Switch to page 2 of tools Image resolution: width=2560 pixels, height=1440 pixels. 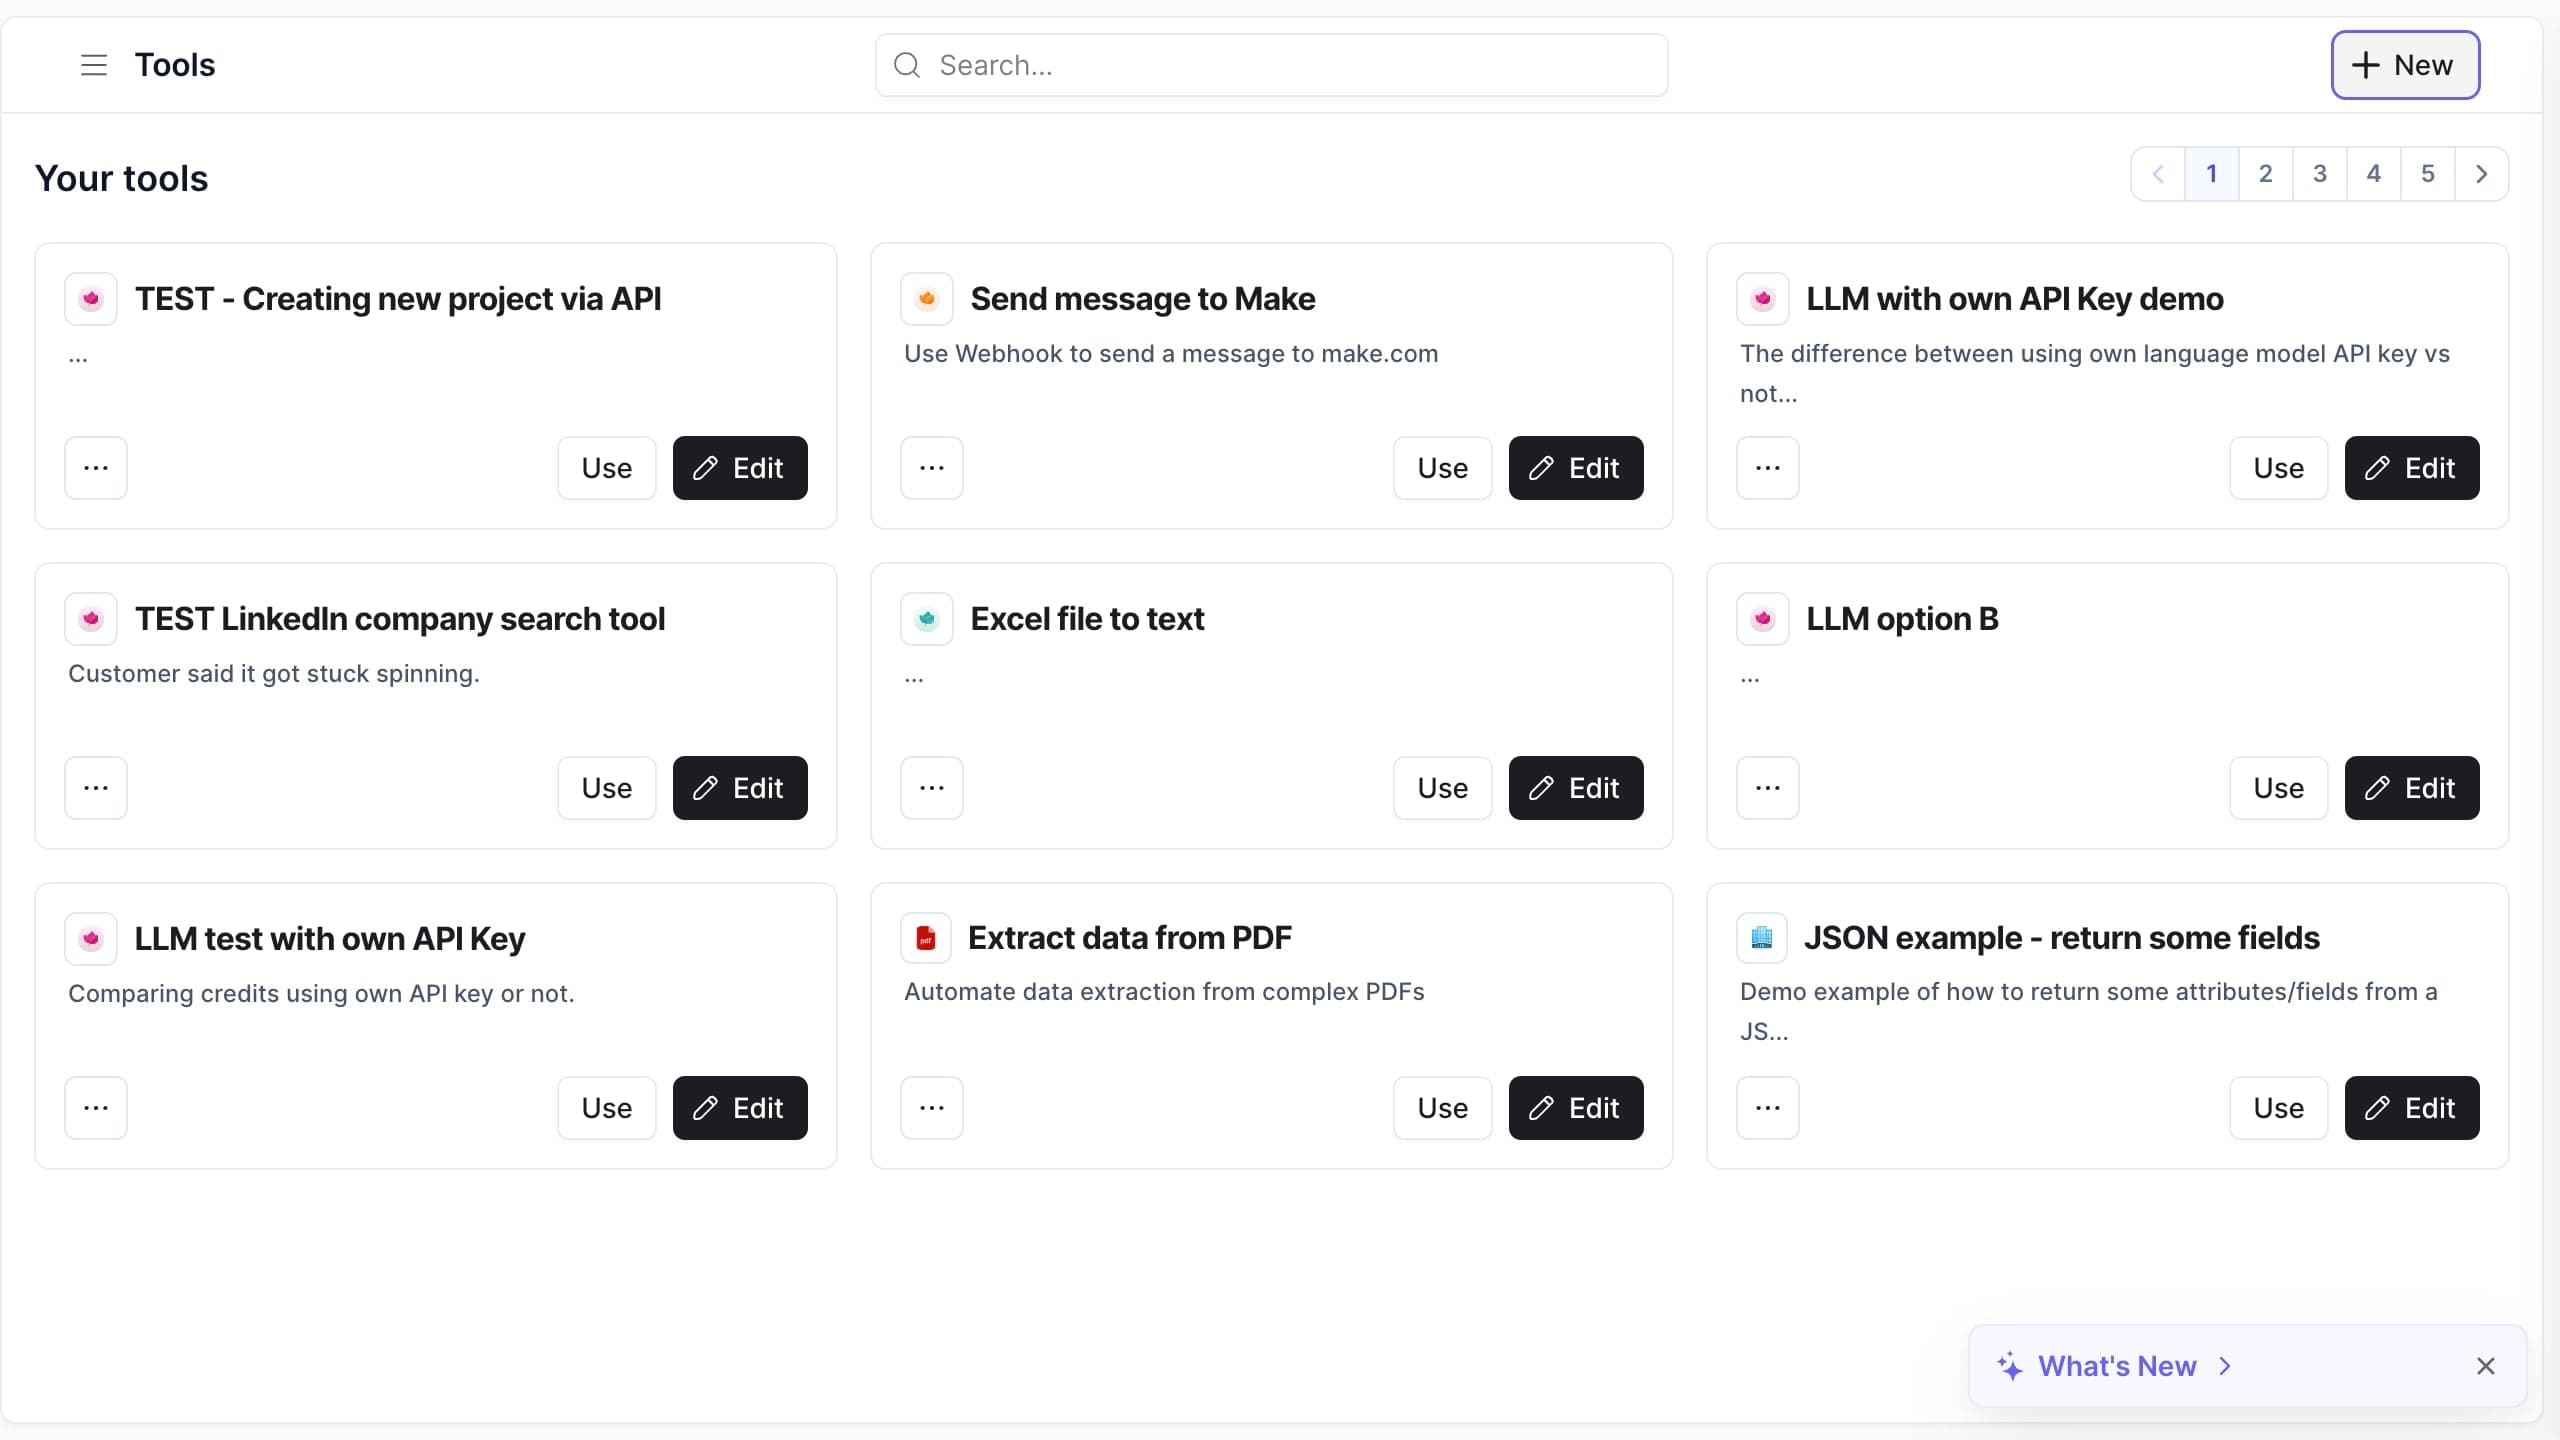2266,174
